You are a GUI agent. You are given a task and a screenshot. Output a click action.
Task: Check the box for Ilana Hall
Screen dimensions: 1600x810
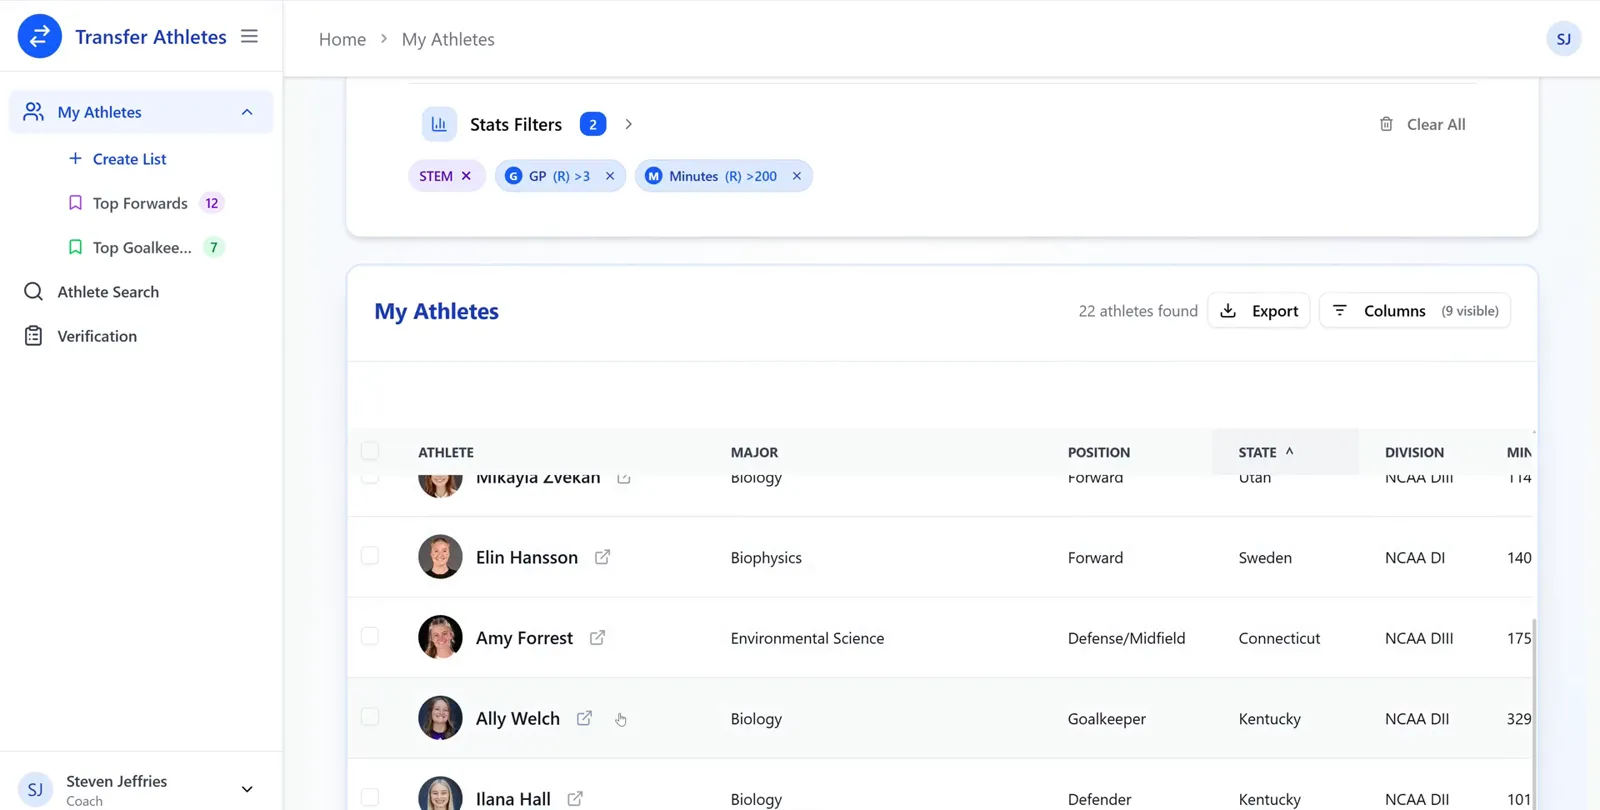pyautogui.click(x=370, y=797)
